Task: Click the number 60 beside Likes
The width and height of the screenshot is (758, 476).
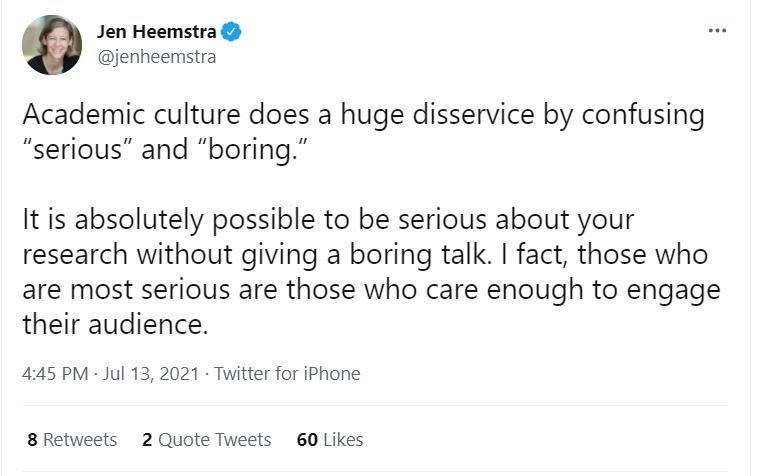Action: click(307, 439)
